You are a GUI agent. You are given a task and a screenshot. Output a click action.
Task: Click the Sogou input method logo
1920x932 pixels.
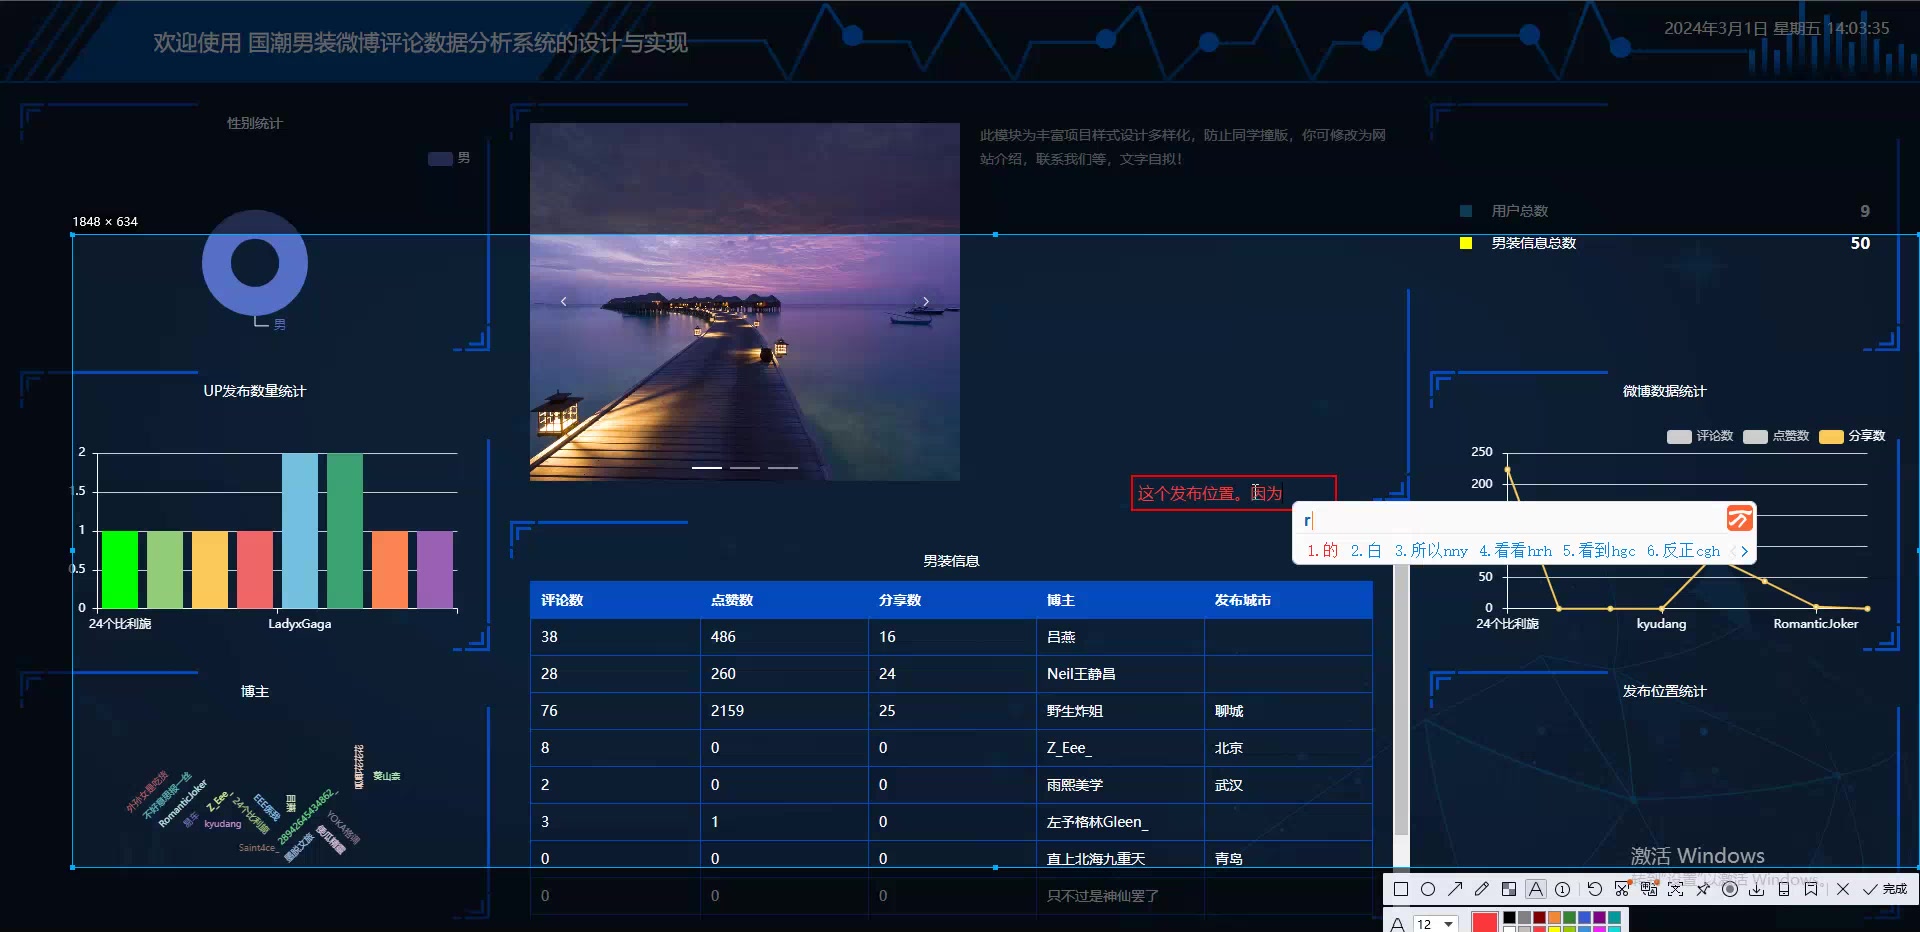click(x=1740, y=518)
